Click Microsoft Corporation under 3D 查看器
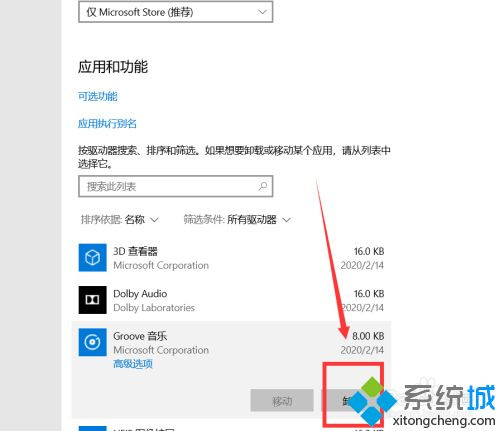This screenshot has width=500, height=431. coord(161,265)
